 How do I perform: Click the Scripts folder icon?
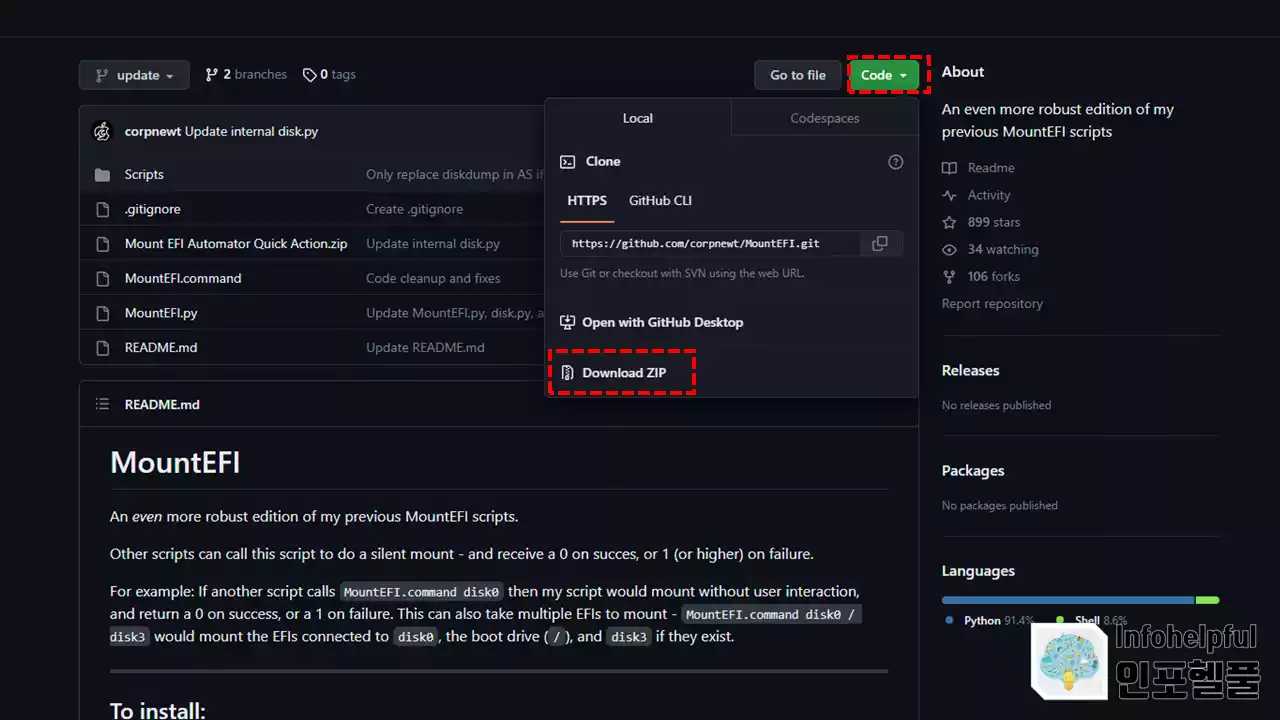point(102,175)
